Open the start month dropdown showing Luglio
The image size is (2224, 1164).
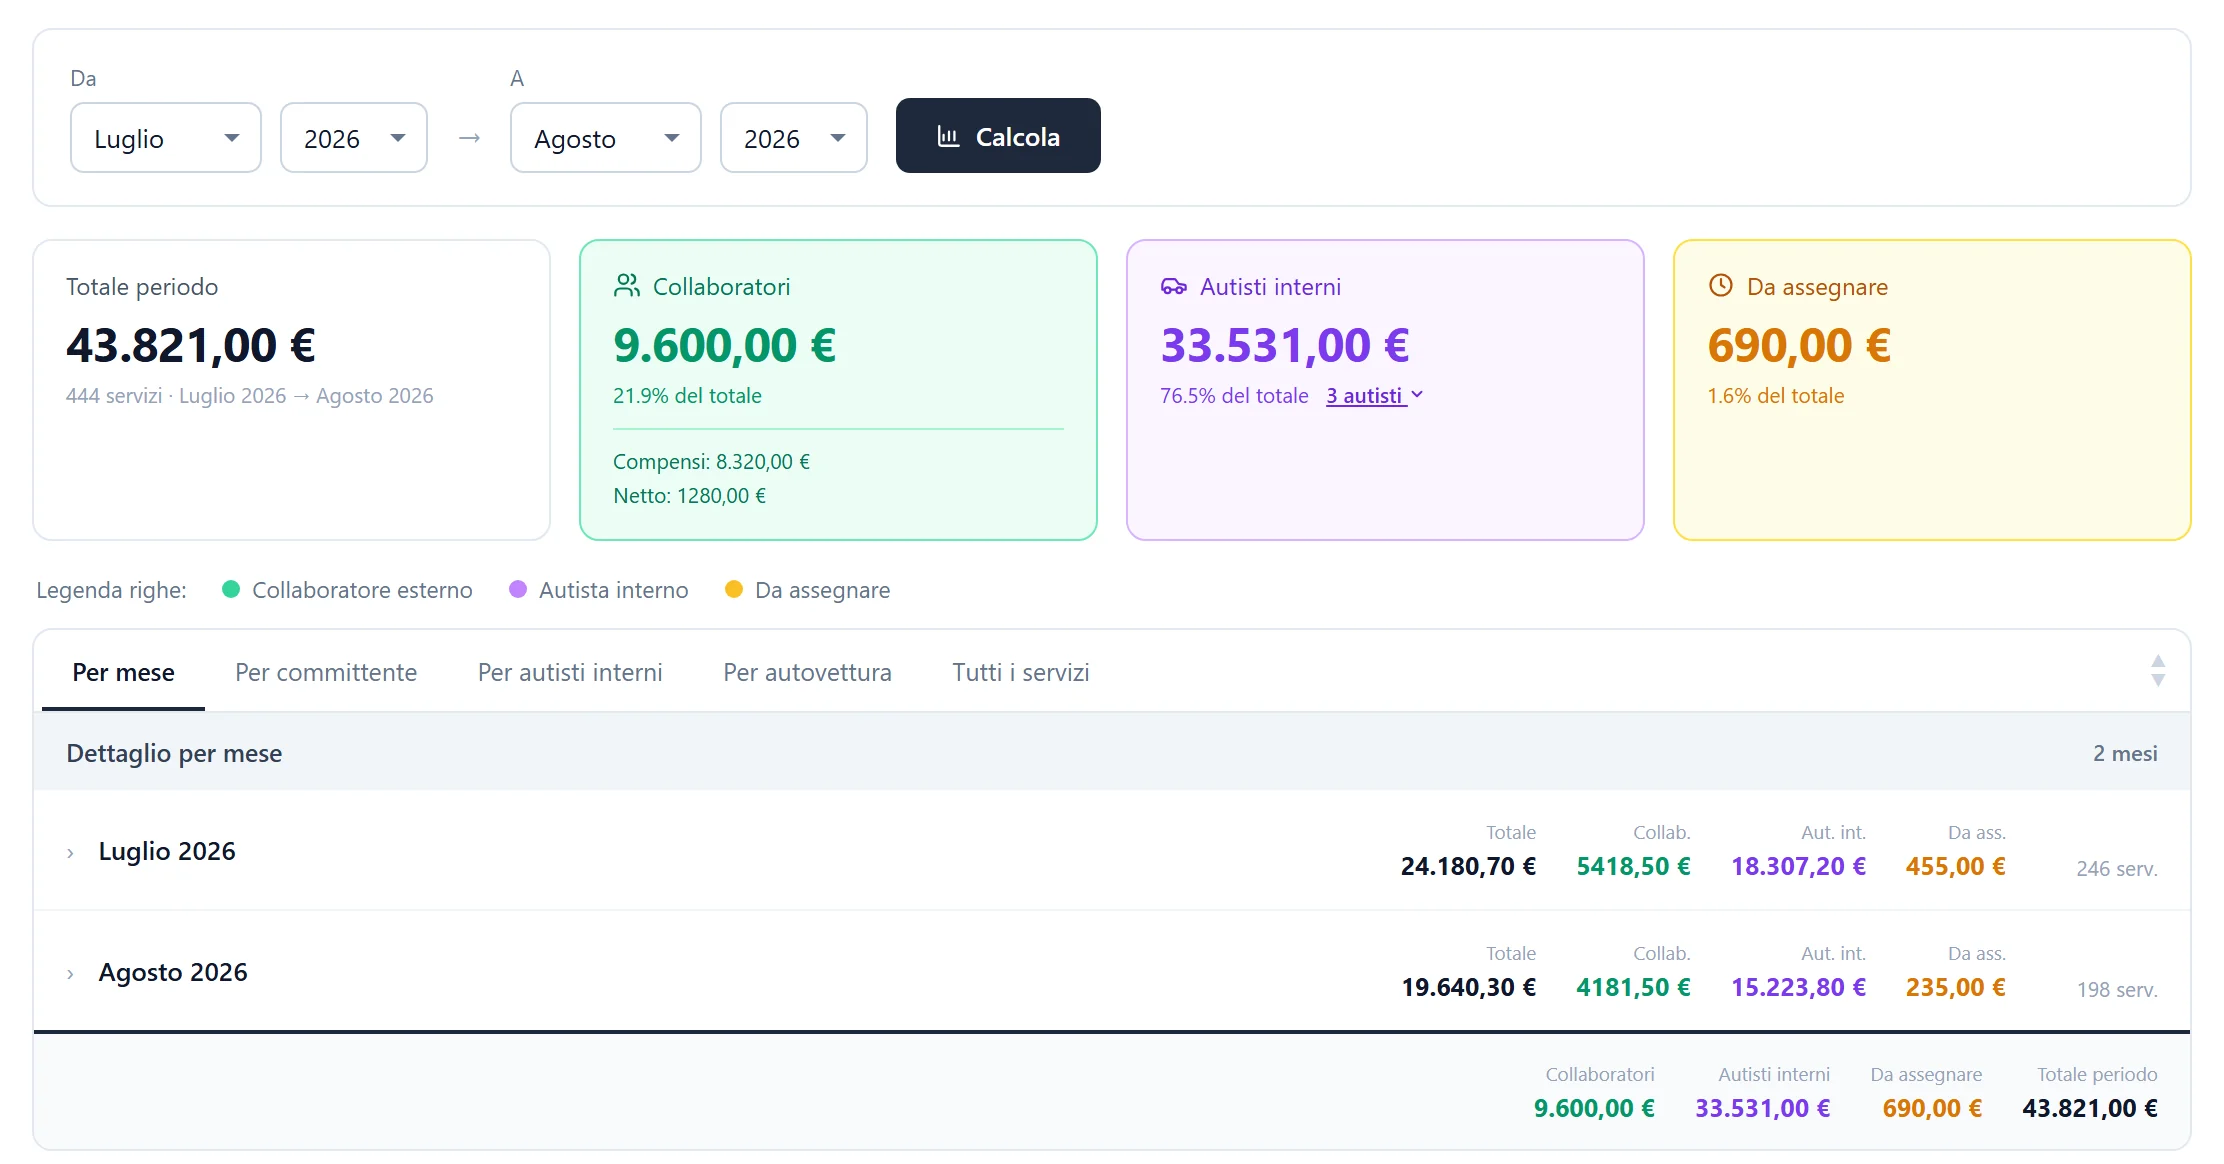(166, 138)
